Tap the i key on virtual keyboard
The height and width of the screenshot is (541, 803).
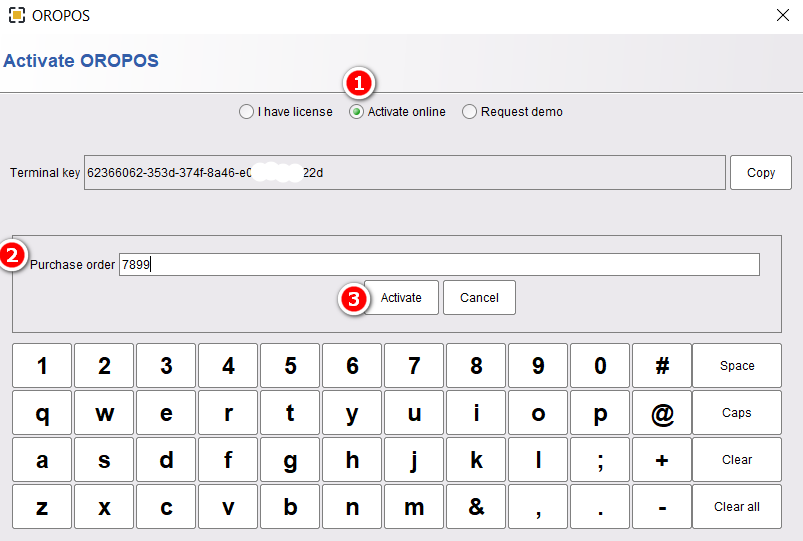[x=476, y=413]
